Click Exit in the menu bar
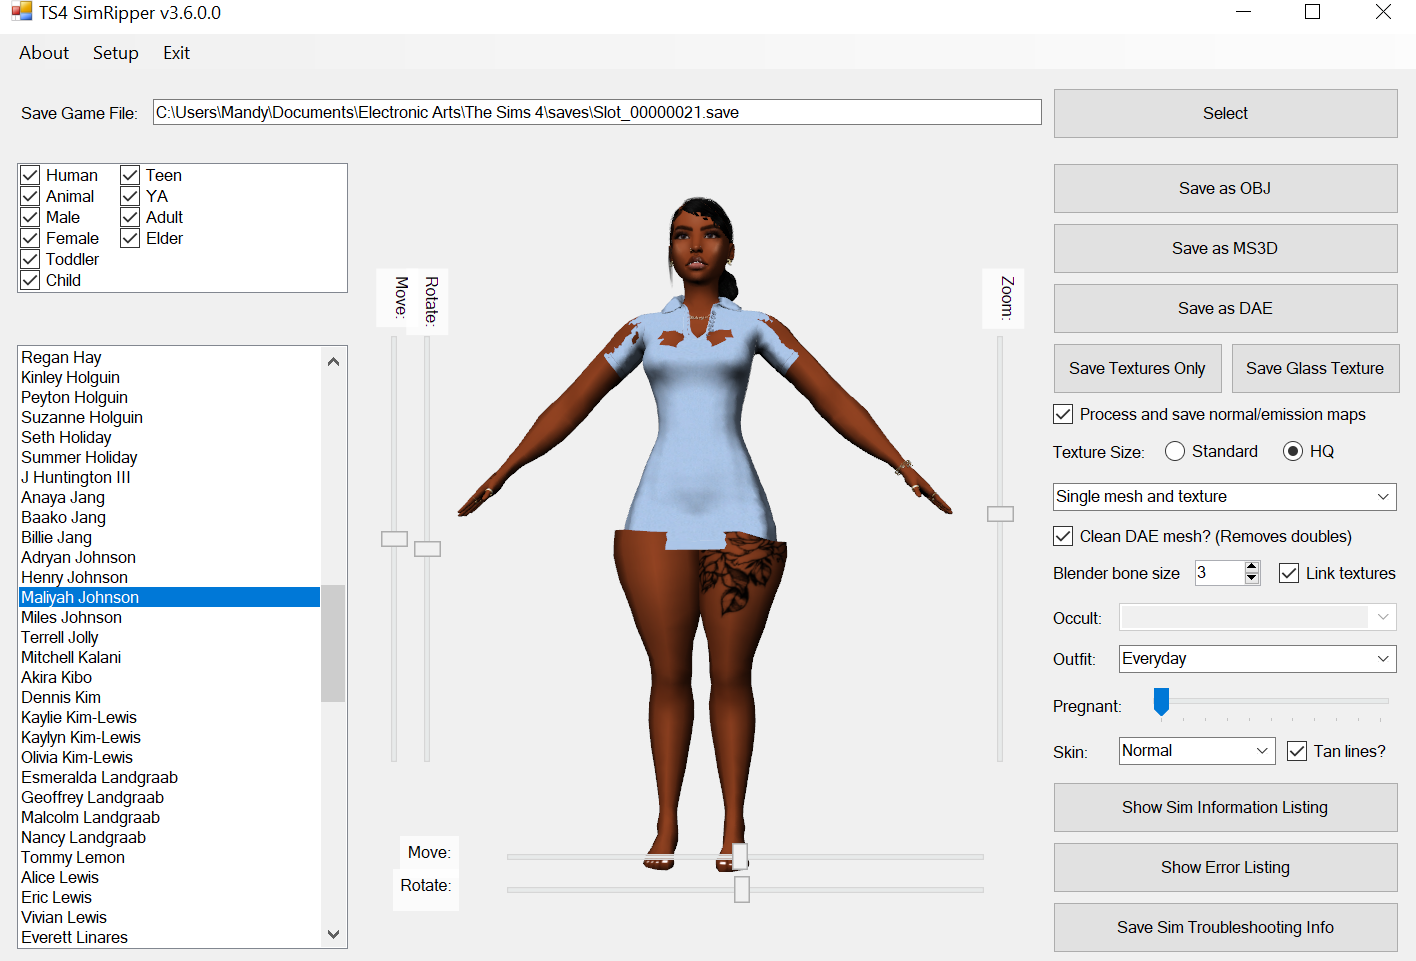 176,52
